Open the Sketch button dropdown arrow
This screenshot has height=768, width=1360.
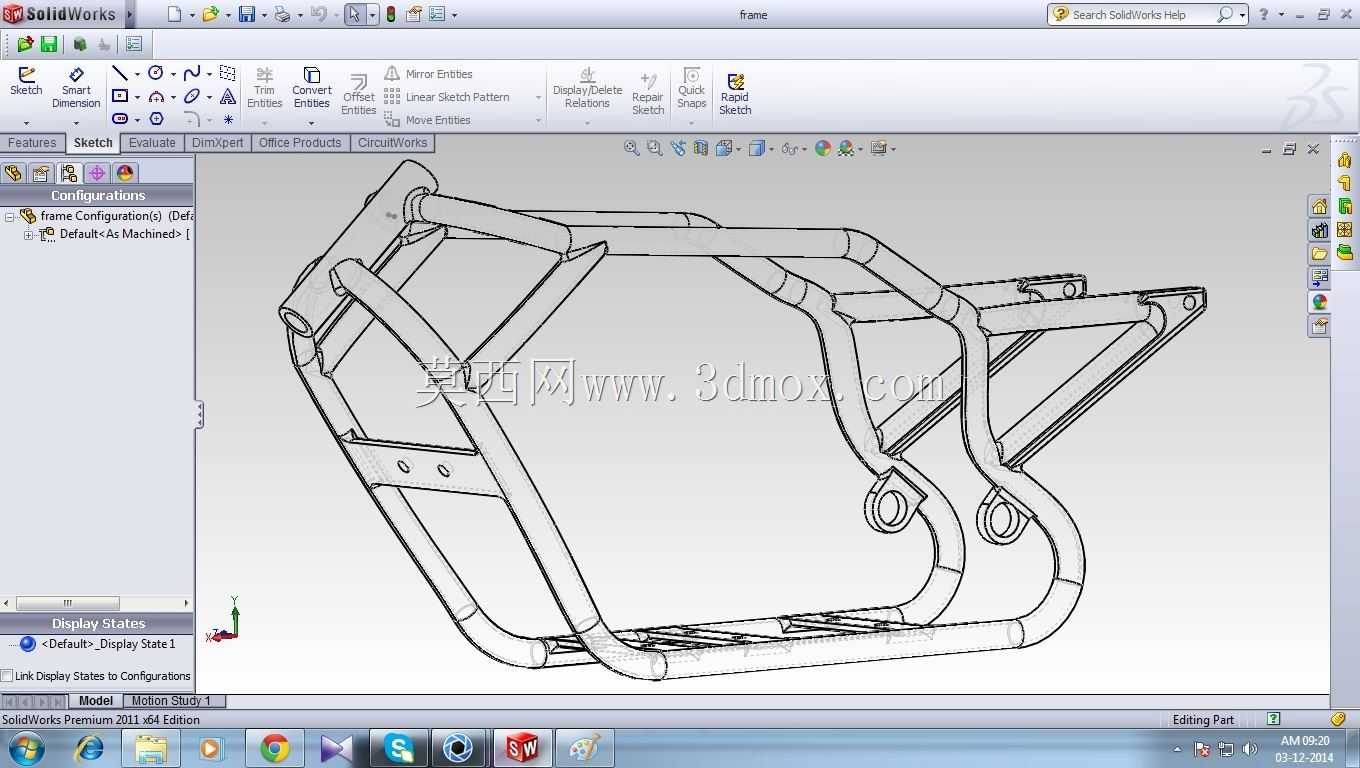click(26, 123)
